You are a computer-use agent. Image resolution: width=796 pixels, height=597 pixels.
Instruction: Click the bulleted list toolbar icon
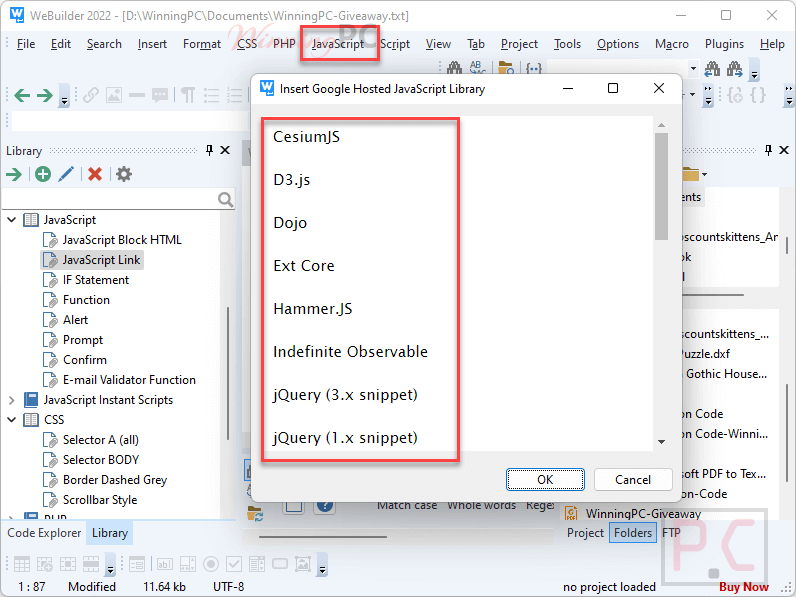[211, 95]
